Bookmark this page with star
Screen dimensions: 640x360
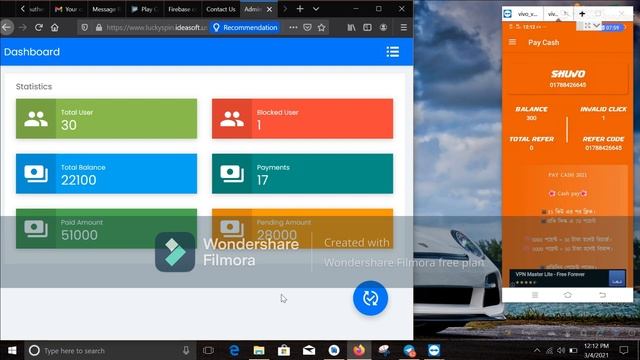click(x=322, y=27)
